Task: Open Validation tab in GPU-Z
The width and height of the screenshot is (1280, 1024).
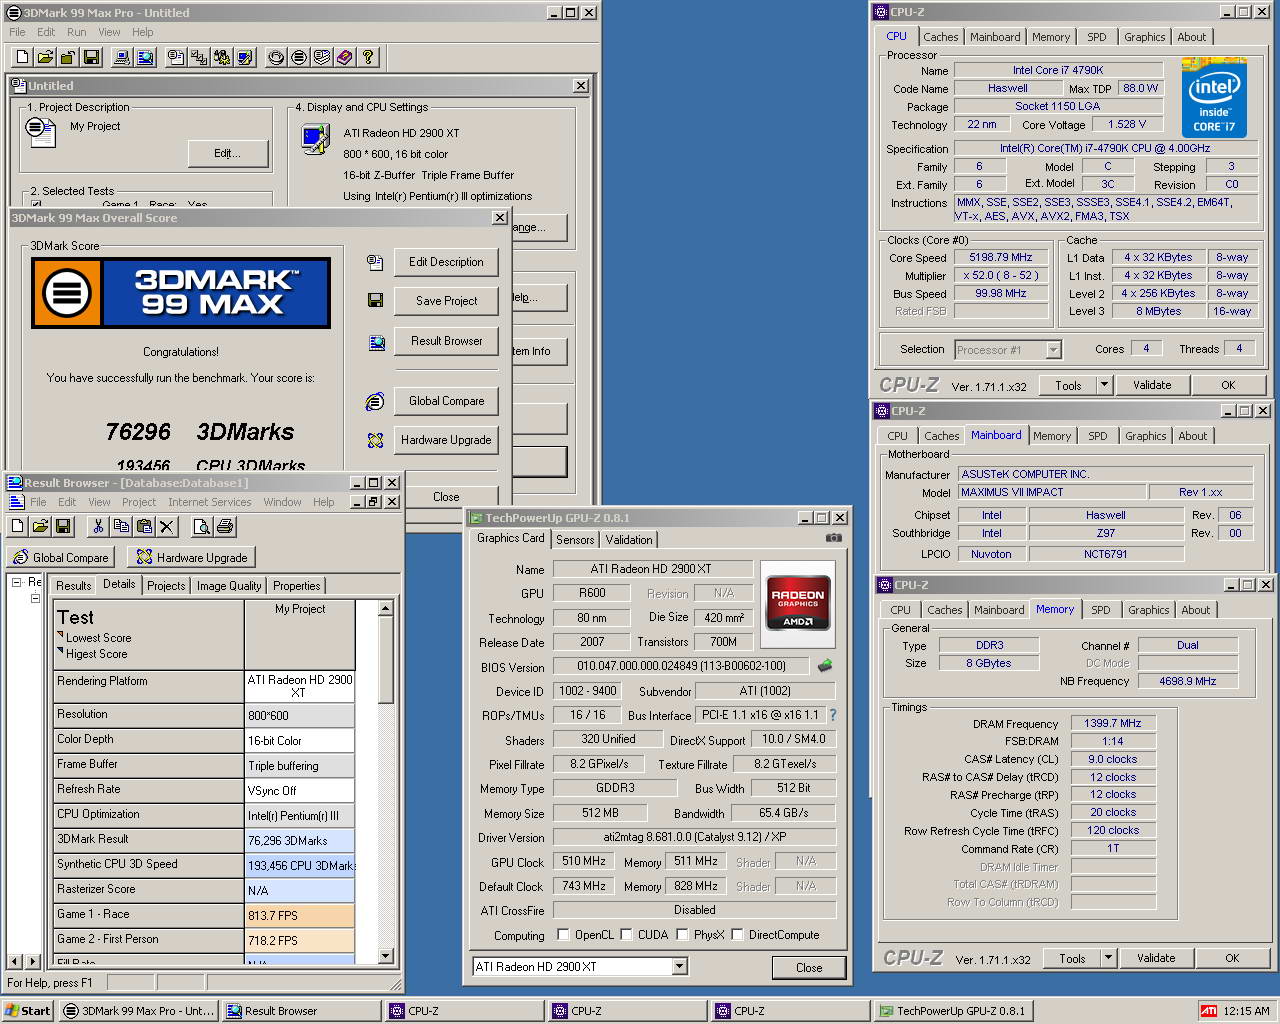Action: point(629,540)
